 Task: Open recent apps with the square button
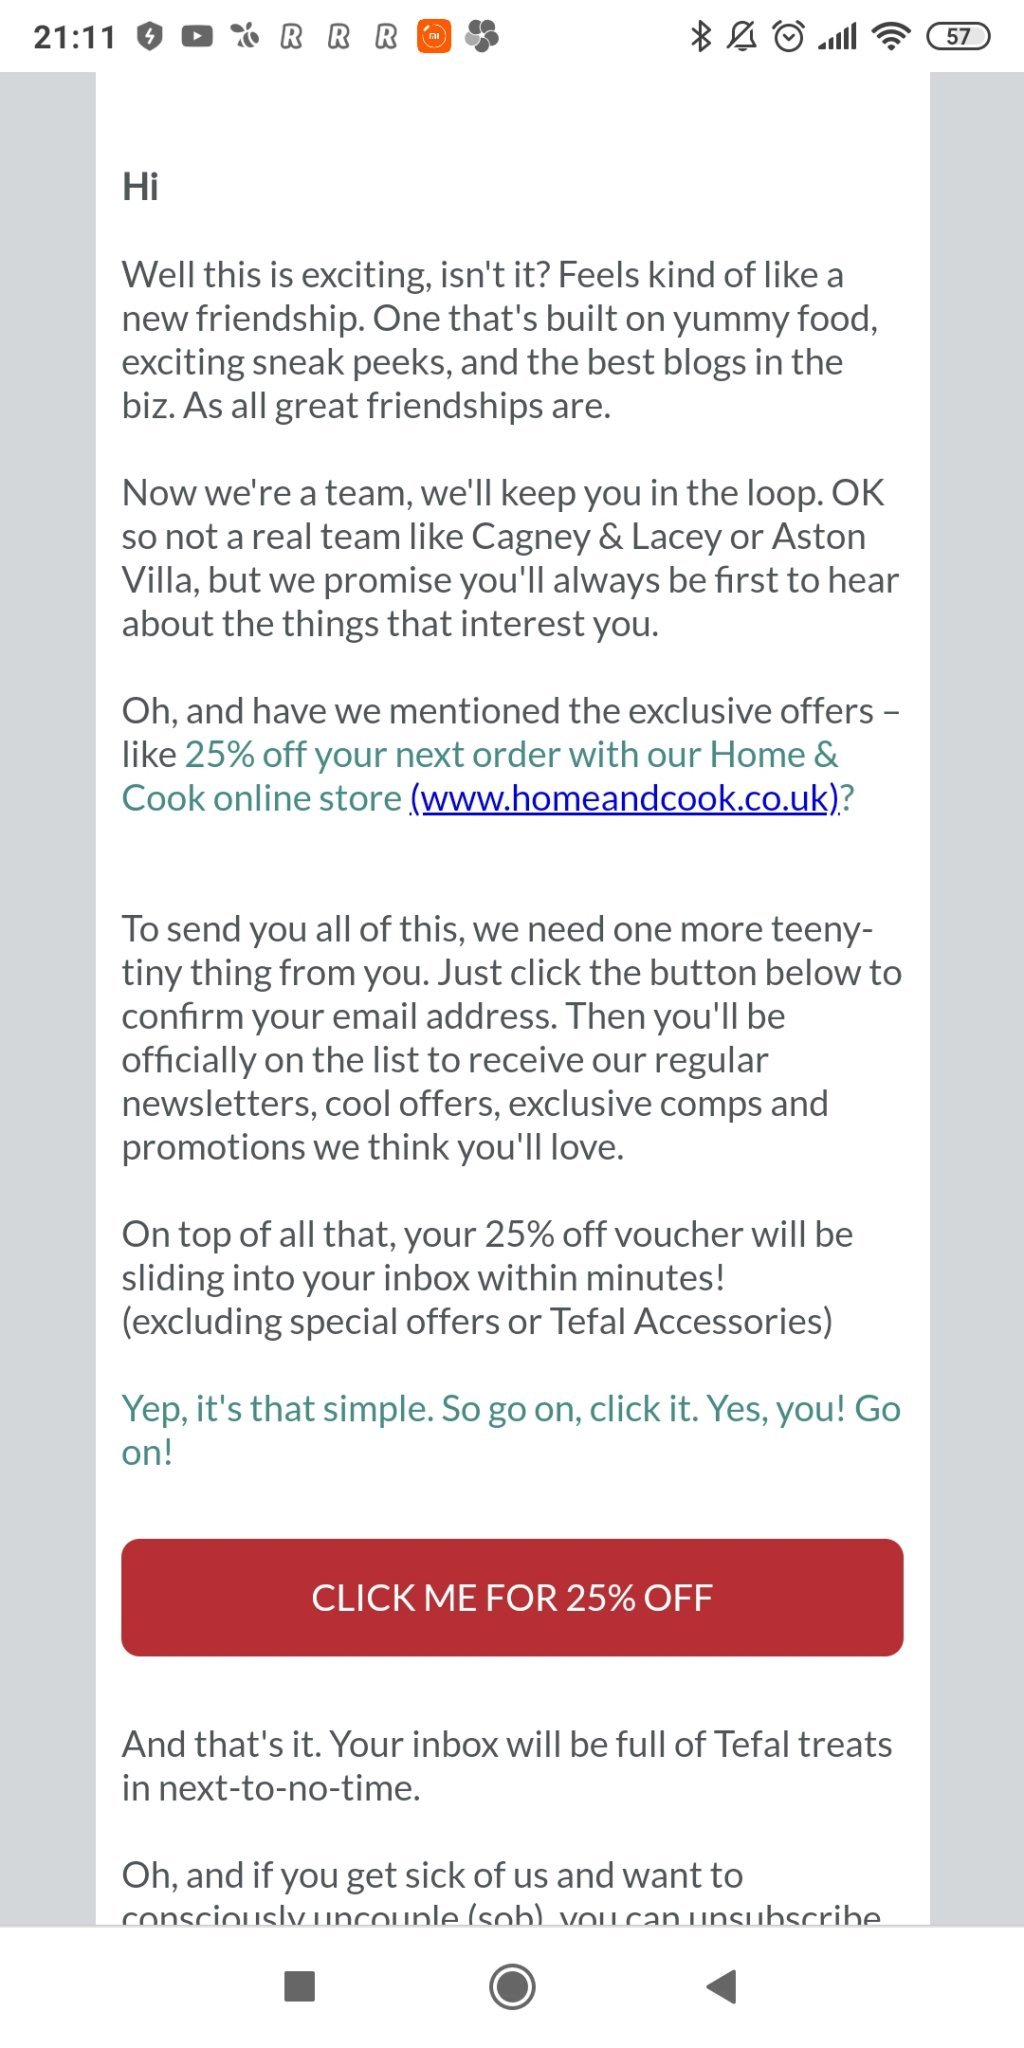click(x=299, y=1986)
